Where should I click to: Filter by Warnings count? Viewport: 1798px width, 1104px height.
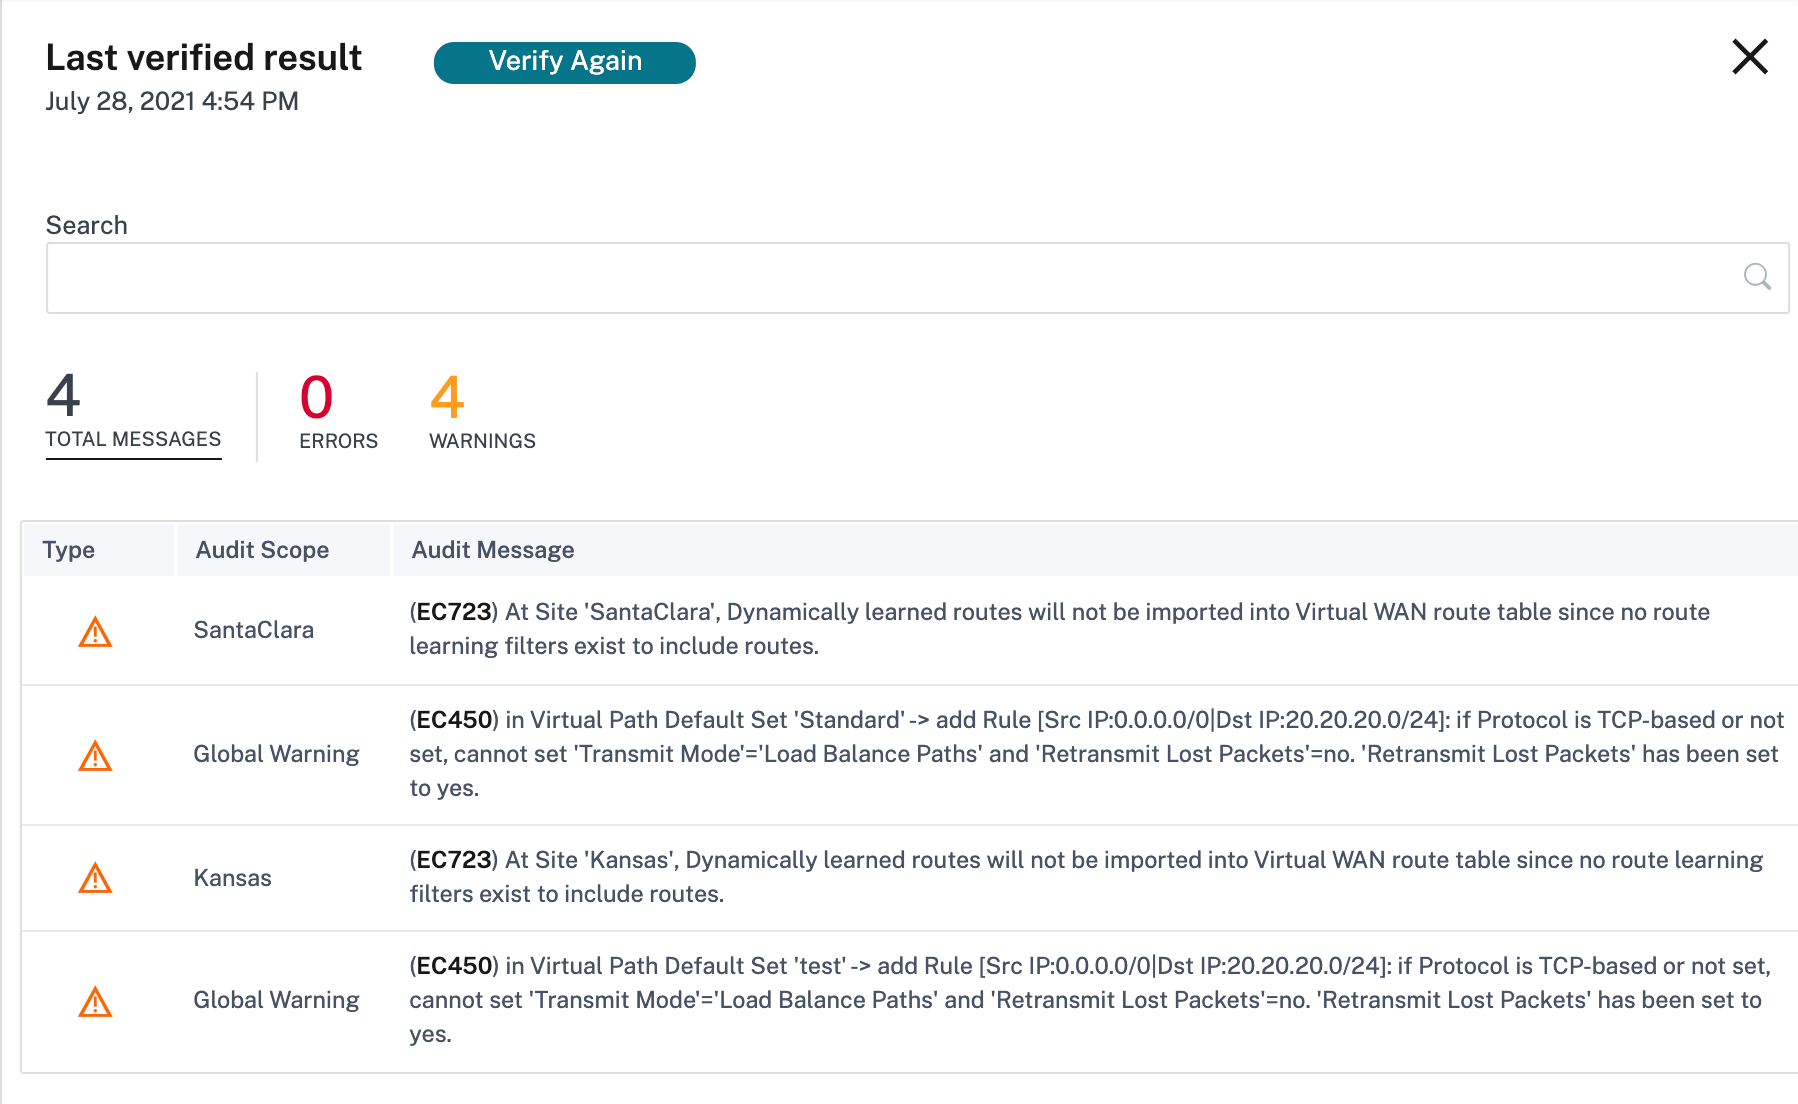(482, 413)
